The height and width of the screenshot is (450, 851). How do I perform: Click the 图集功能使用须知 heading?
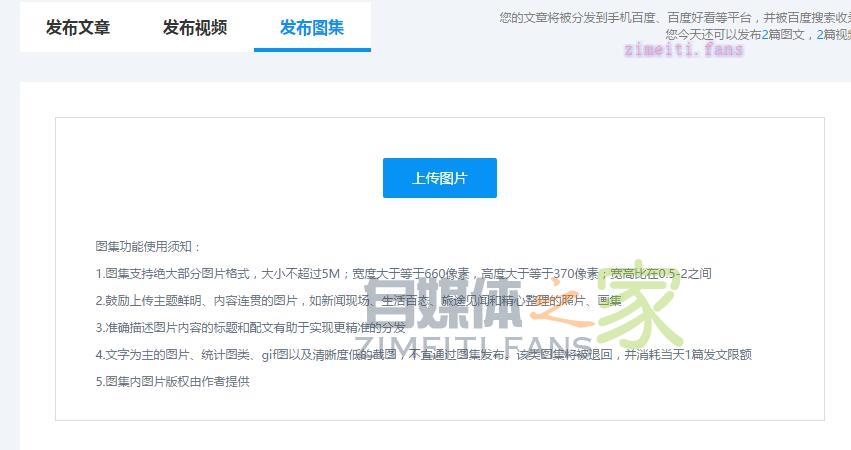(x=148, y=246)
